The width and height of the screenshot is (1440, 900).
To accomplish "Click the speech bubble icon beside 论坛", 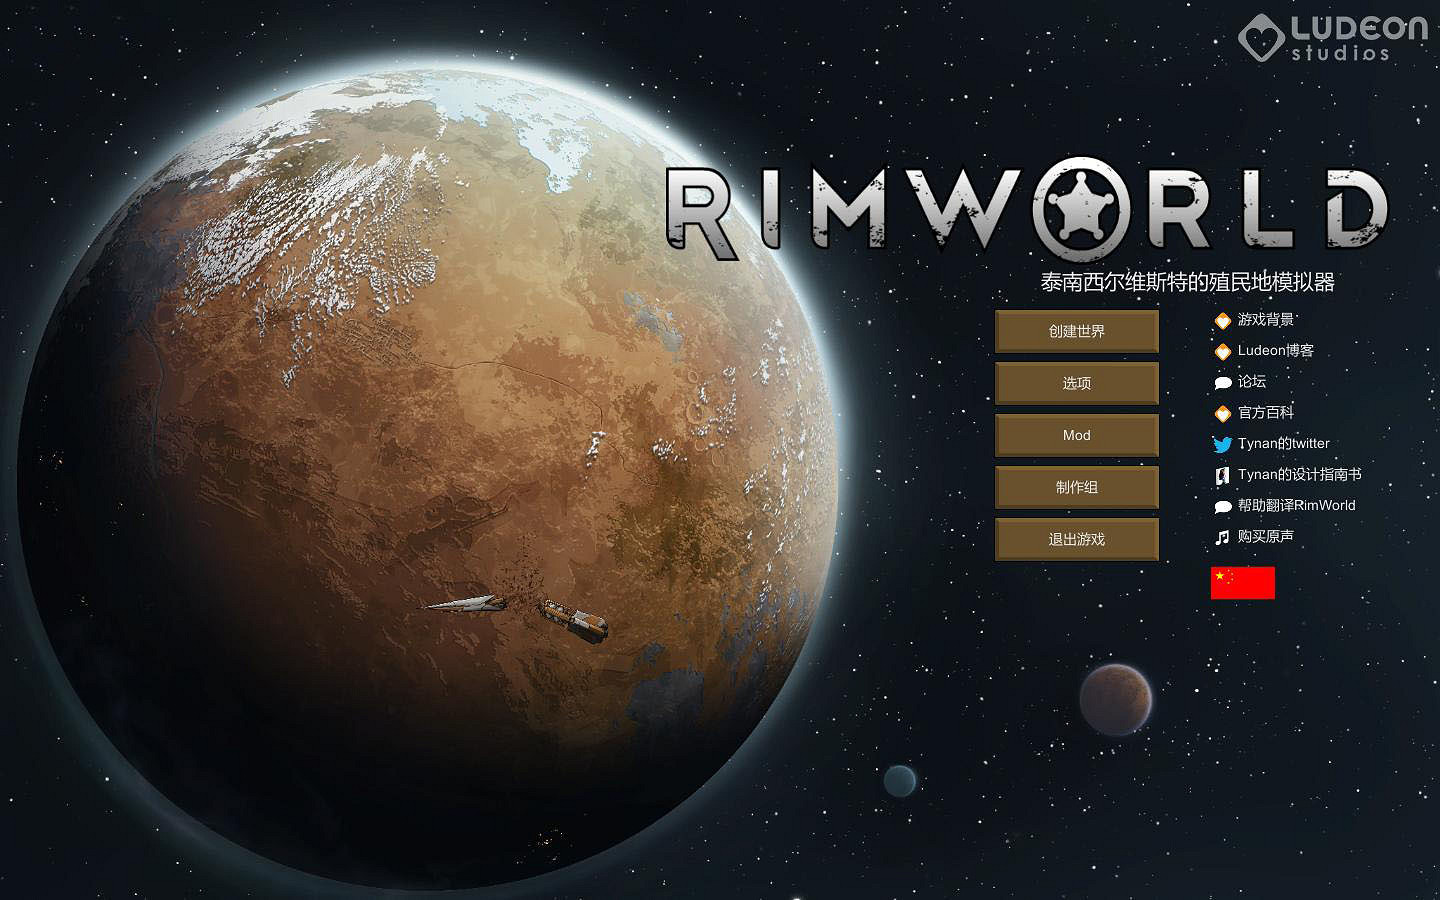I will point(1222,382).
